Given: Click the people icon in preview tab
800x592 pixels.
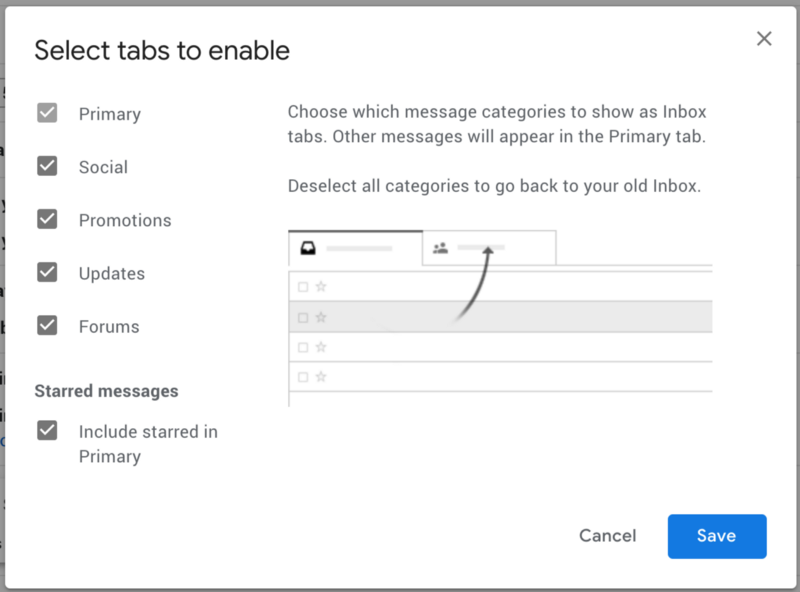Looking at the screenshot, I should point(440,248).
